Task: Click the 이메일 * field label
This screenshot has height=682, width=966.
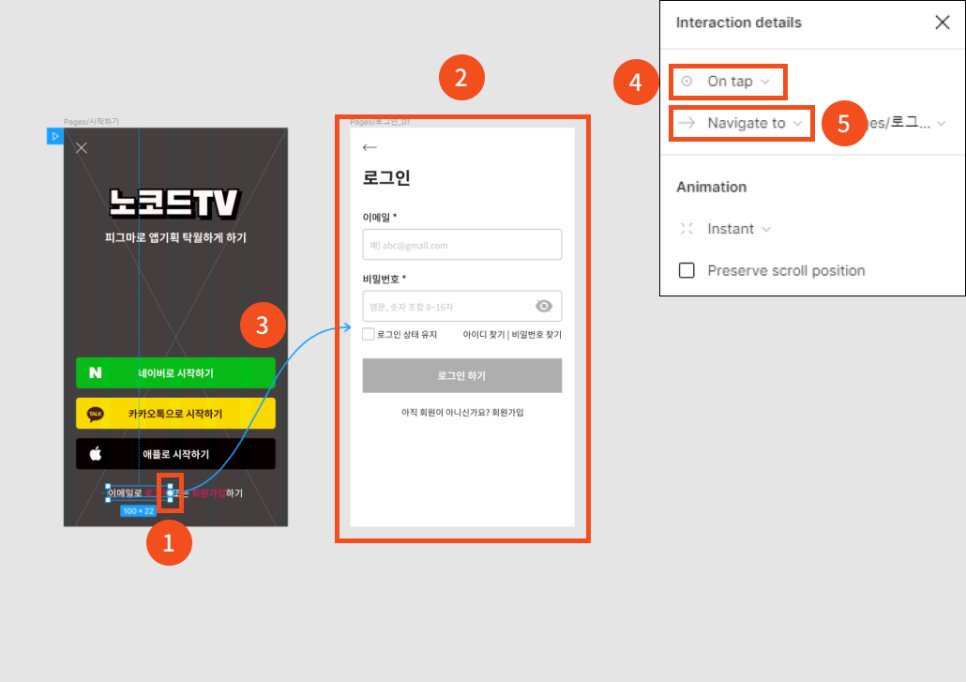Action: (x=380, y=217)
